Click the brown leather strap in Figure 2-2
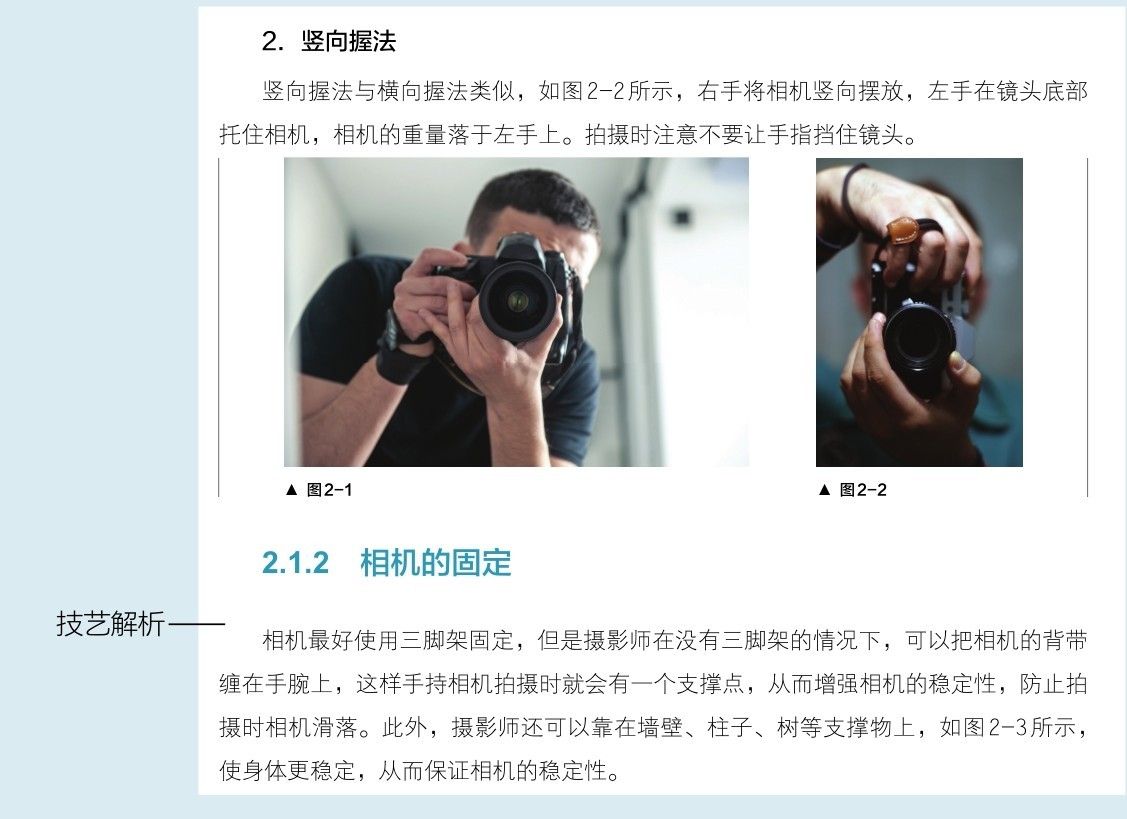 tap(903, 230)
